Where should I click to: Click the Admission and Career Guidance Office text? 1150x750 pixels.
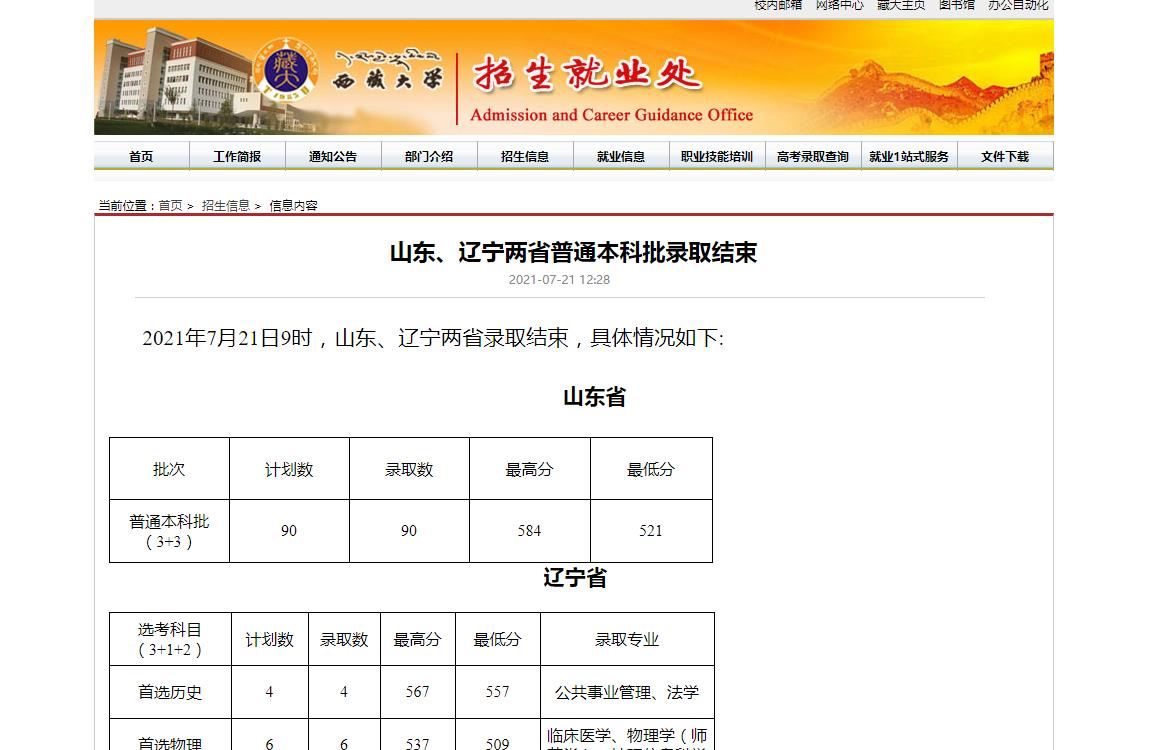pos(612,115)
